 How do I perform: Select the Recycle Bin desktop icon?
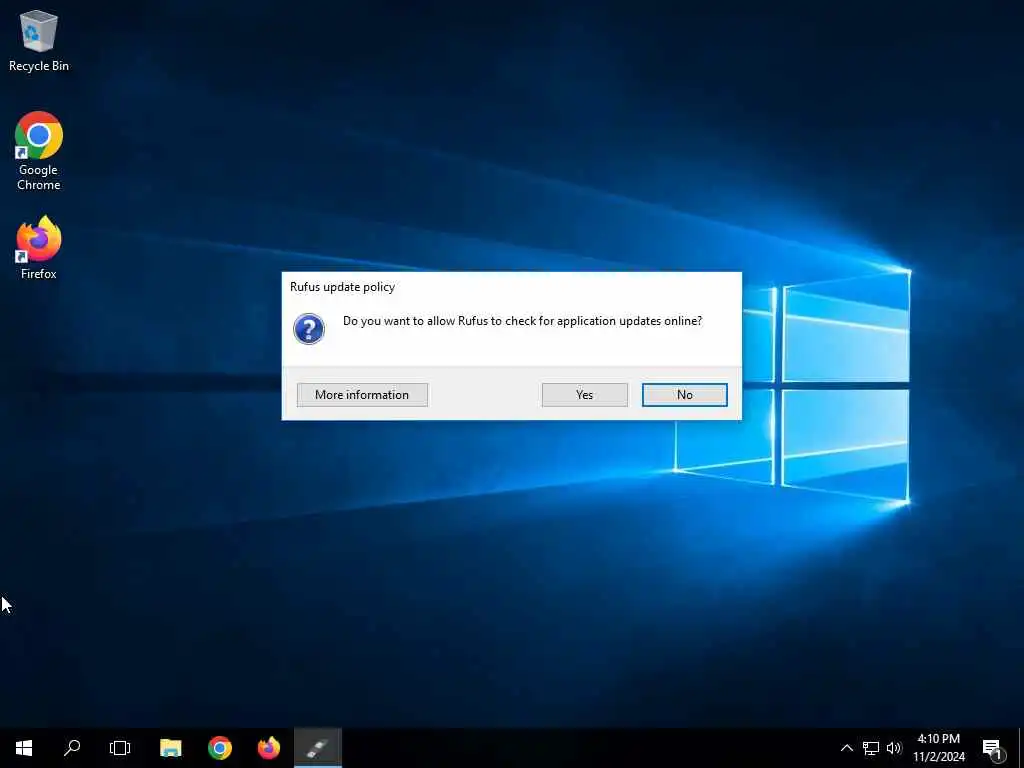click(x=39, y=40)
